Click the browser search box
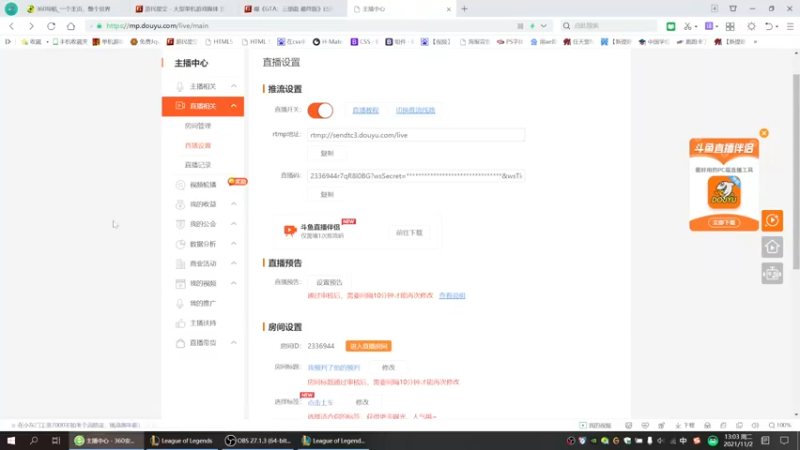This screenshot has height=450, width=800. (x=610, y=26)
